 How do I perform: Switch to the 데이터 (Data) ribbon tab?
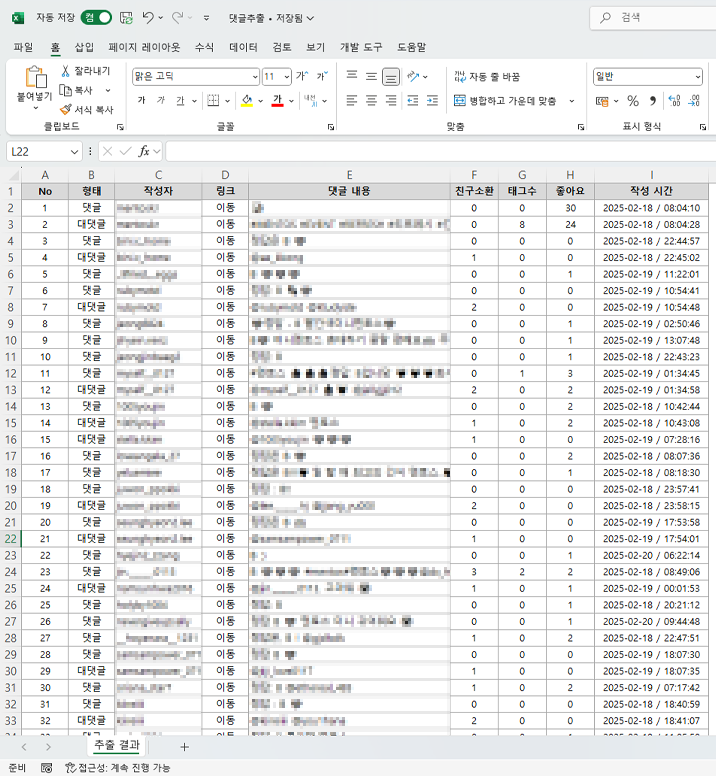pos(243,47)
